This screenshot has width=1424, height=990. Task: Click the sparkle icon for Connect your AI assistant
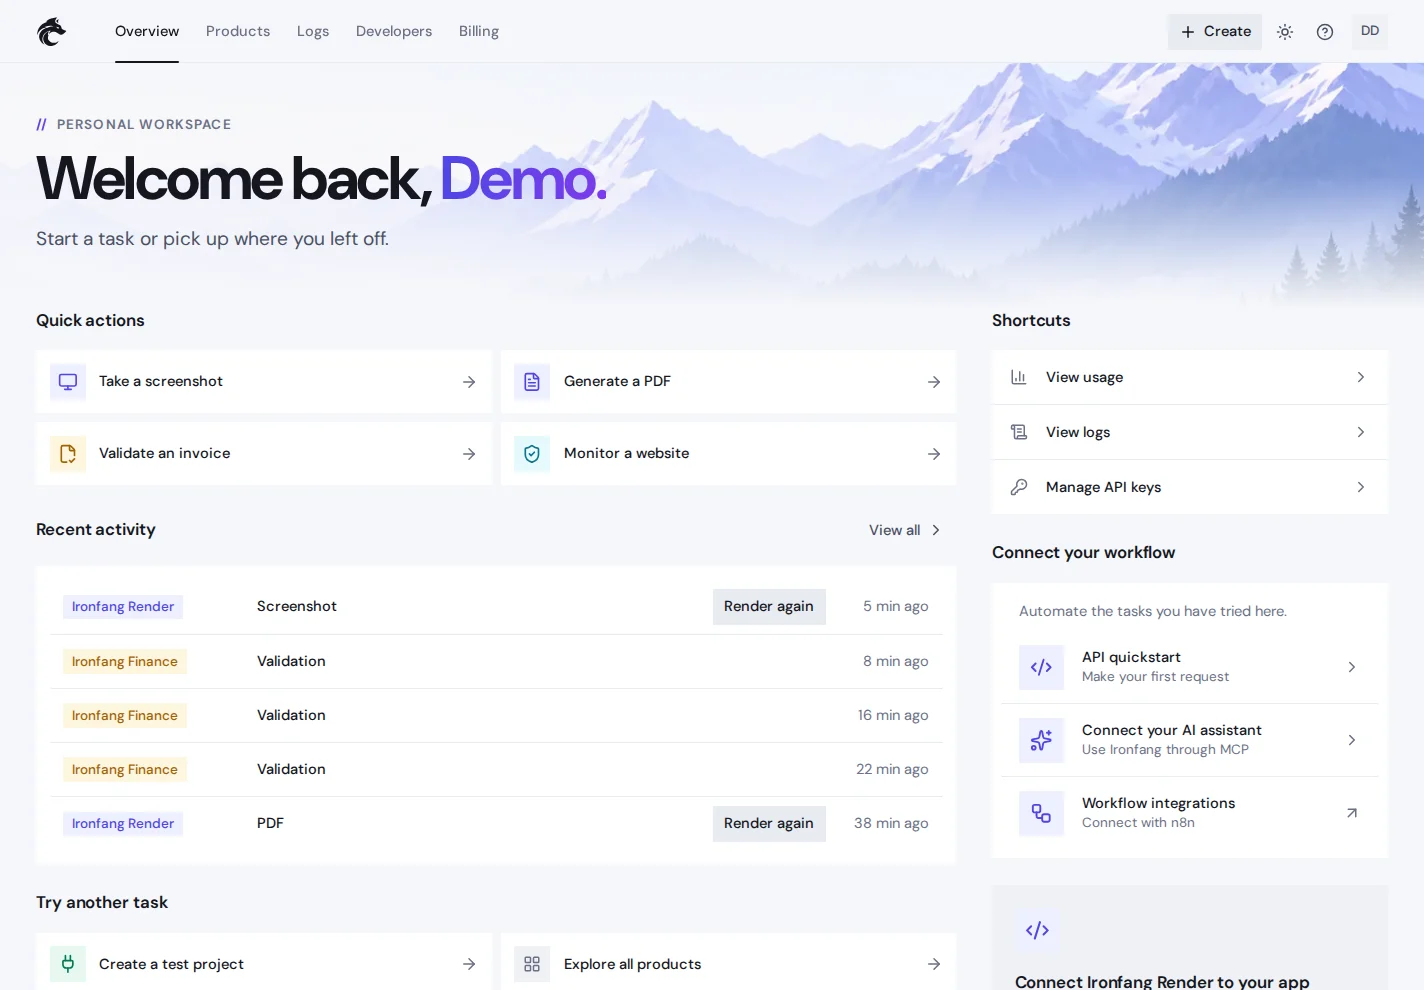pos(1041,740)
